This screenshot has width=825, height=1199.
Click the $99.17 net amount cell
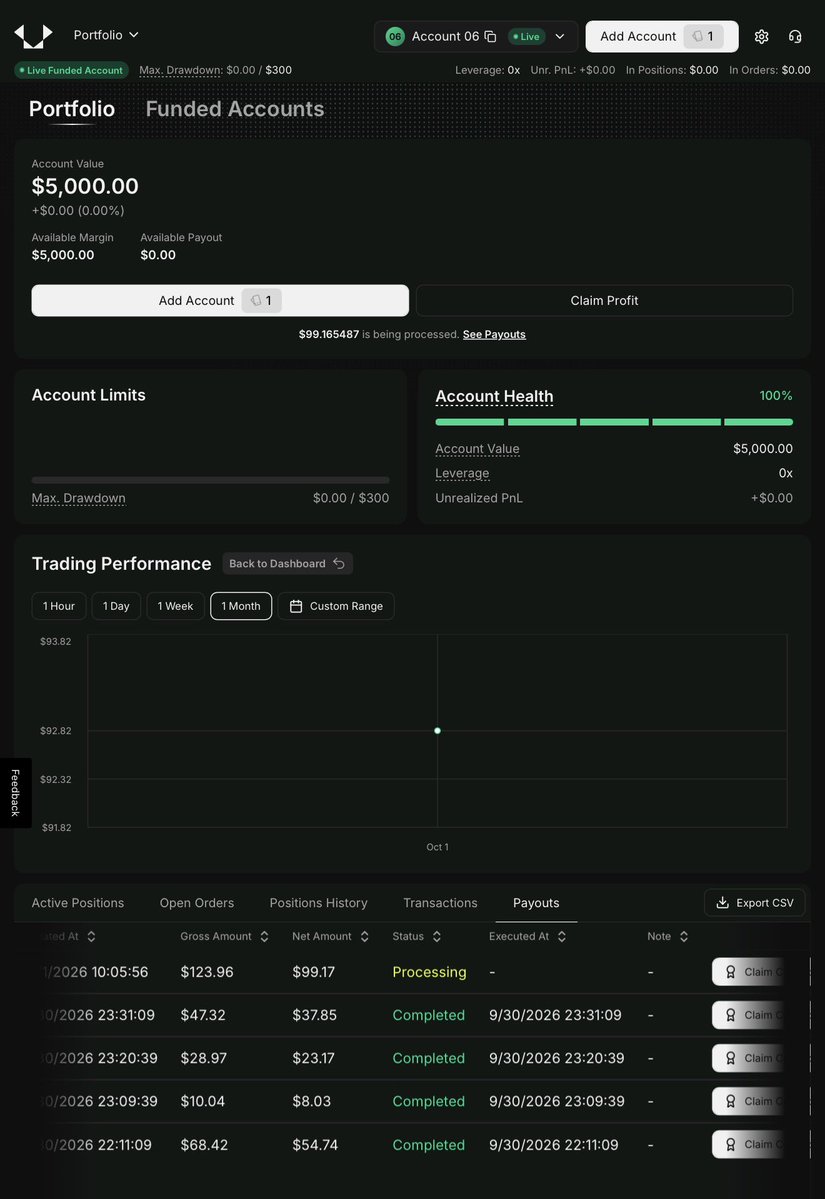coord(313,972)
